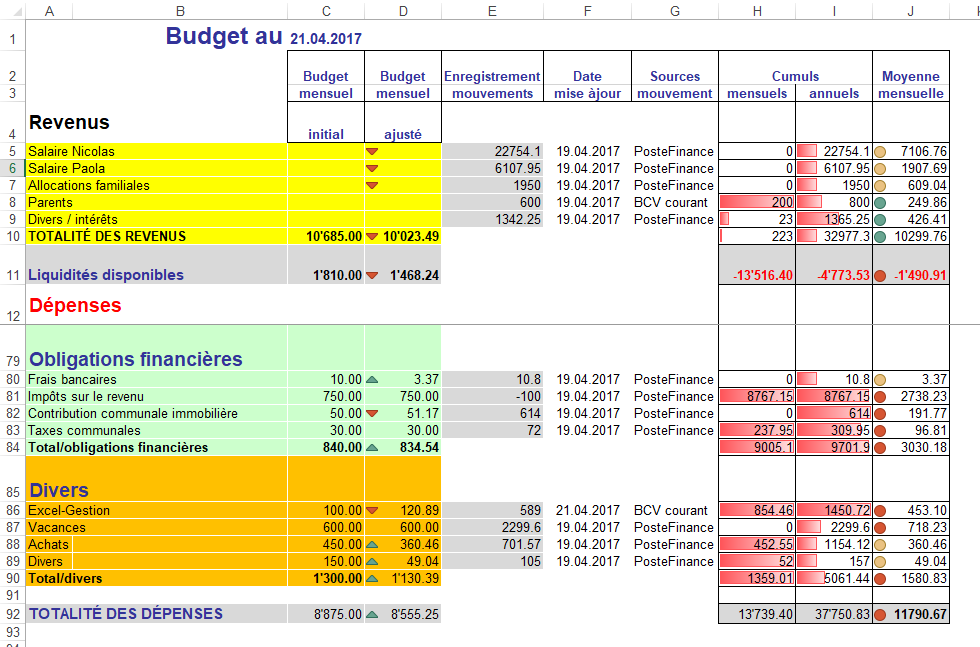
Task: Click the red circle beside 718.23
Action: pyautogui.click(x=880, y=528)
